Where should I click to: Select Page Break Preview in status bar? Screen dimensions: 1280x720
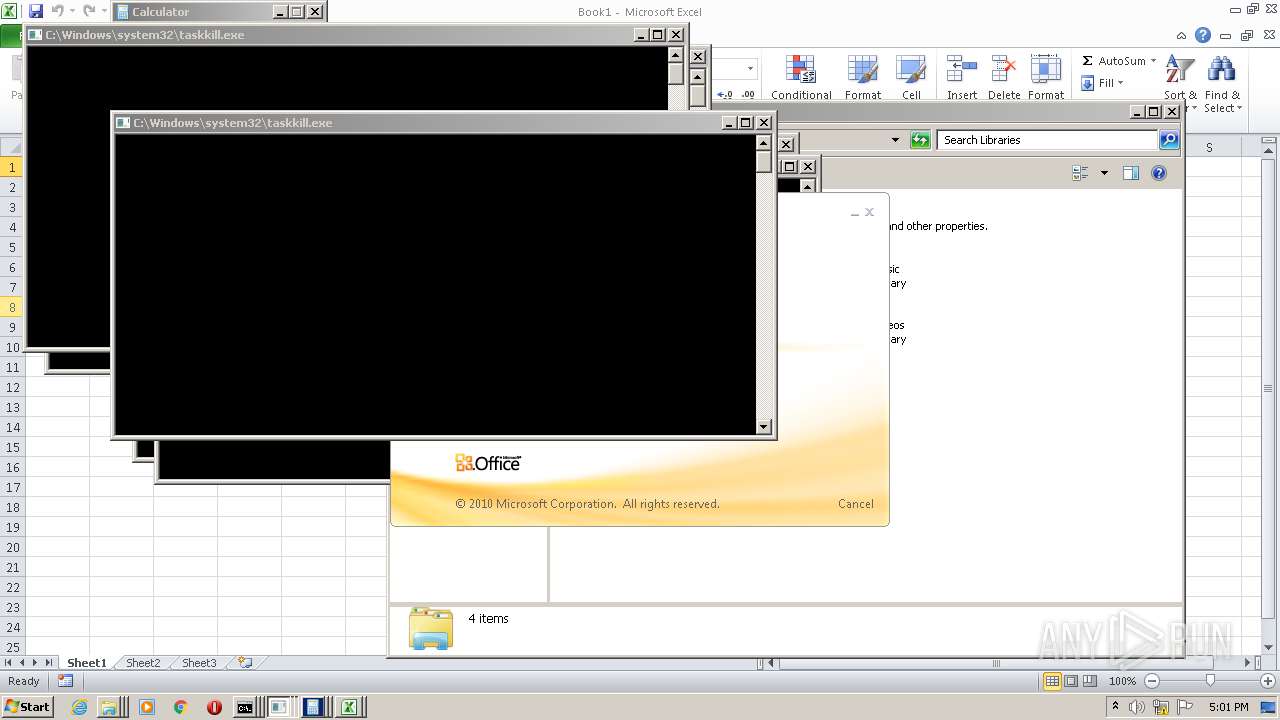click(1090, 681)
